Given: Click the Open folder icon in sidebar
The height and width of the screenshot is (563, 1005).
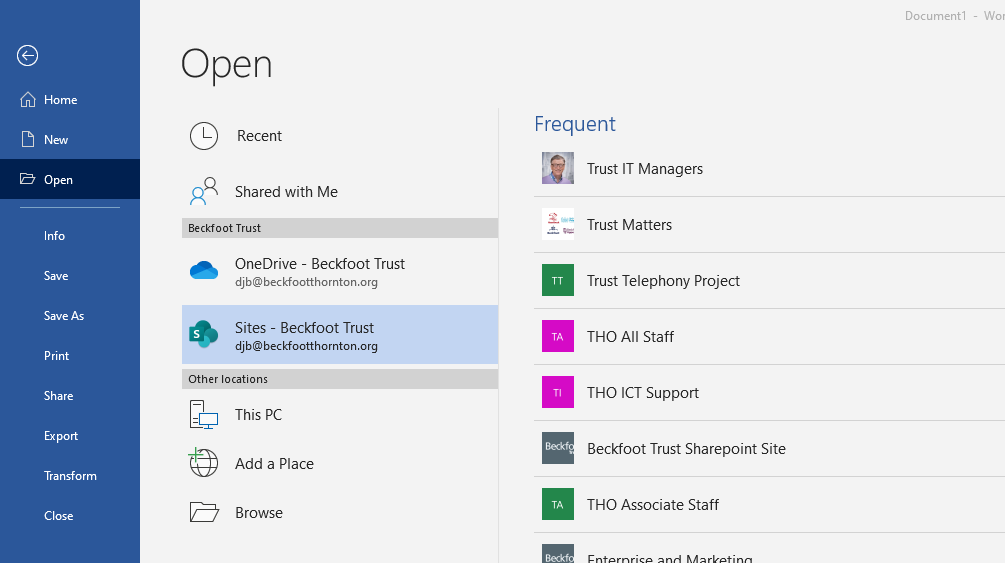Looking at the screenshot, I should click(27, 179).
